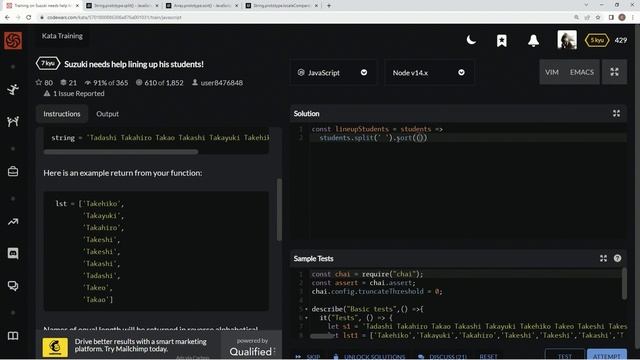Open the Node v14.x version dropdown

coord(429,73)
